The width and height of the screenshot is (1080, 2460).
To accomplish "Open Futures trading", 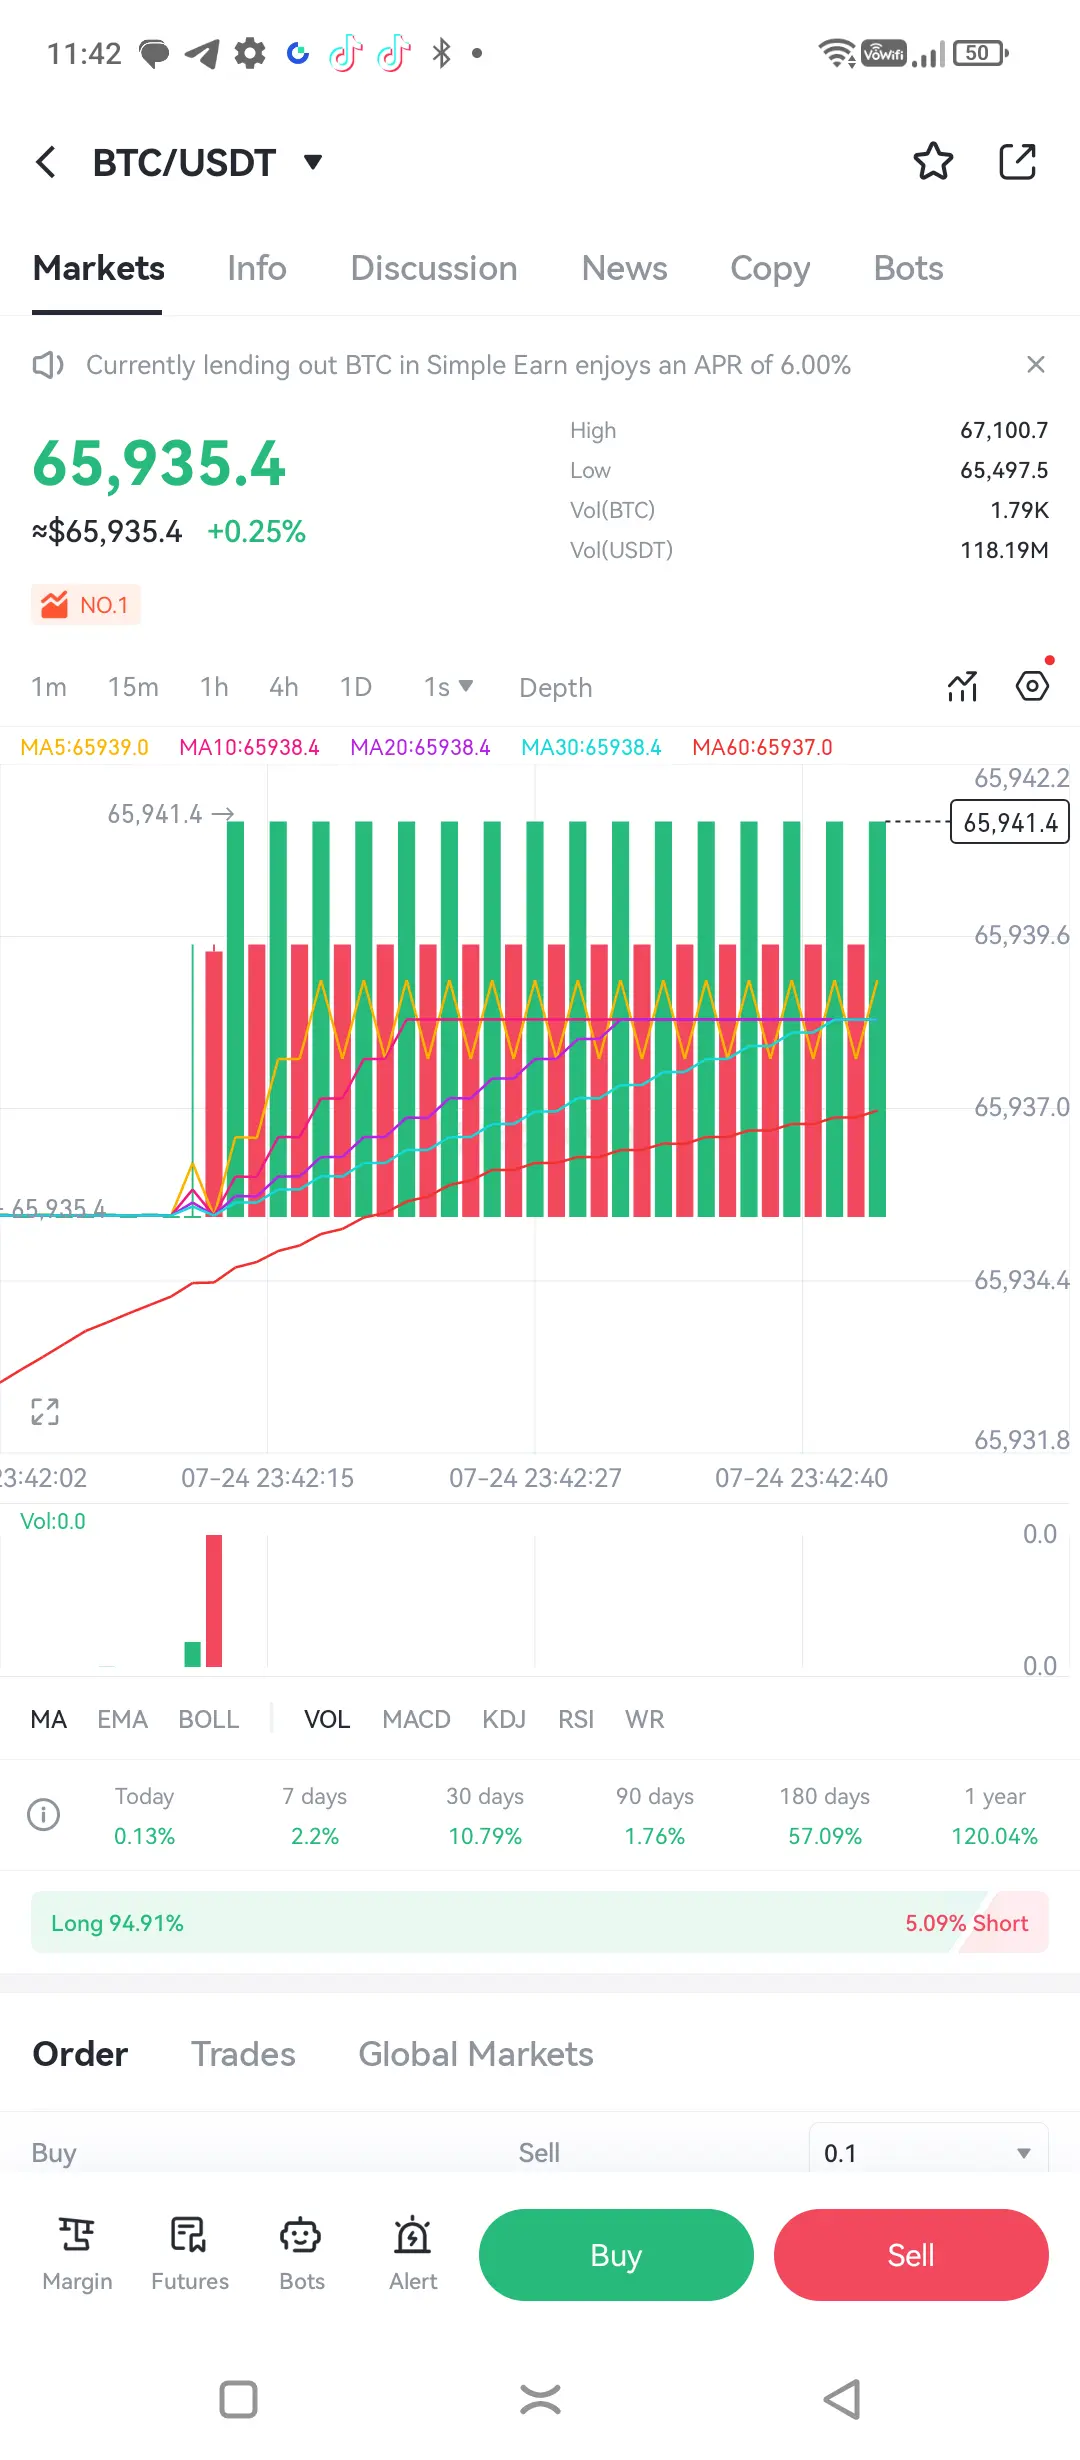I will pos(190,2255).
